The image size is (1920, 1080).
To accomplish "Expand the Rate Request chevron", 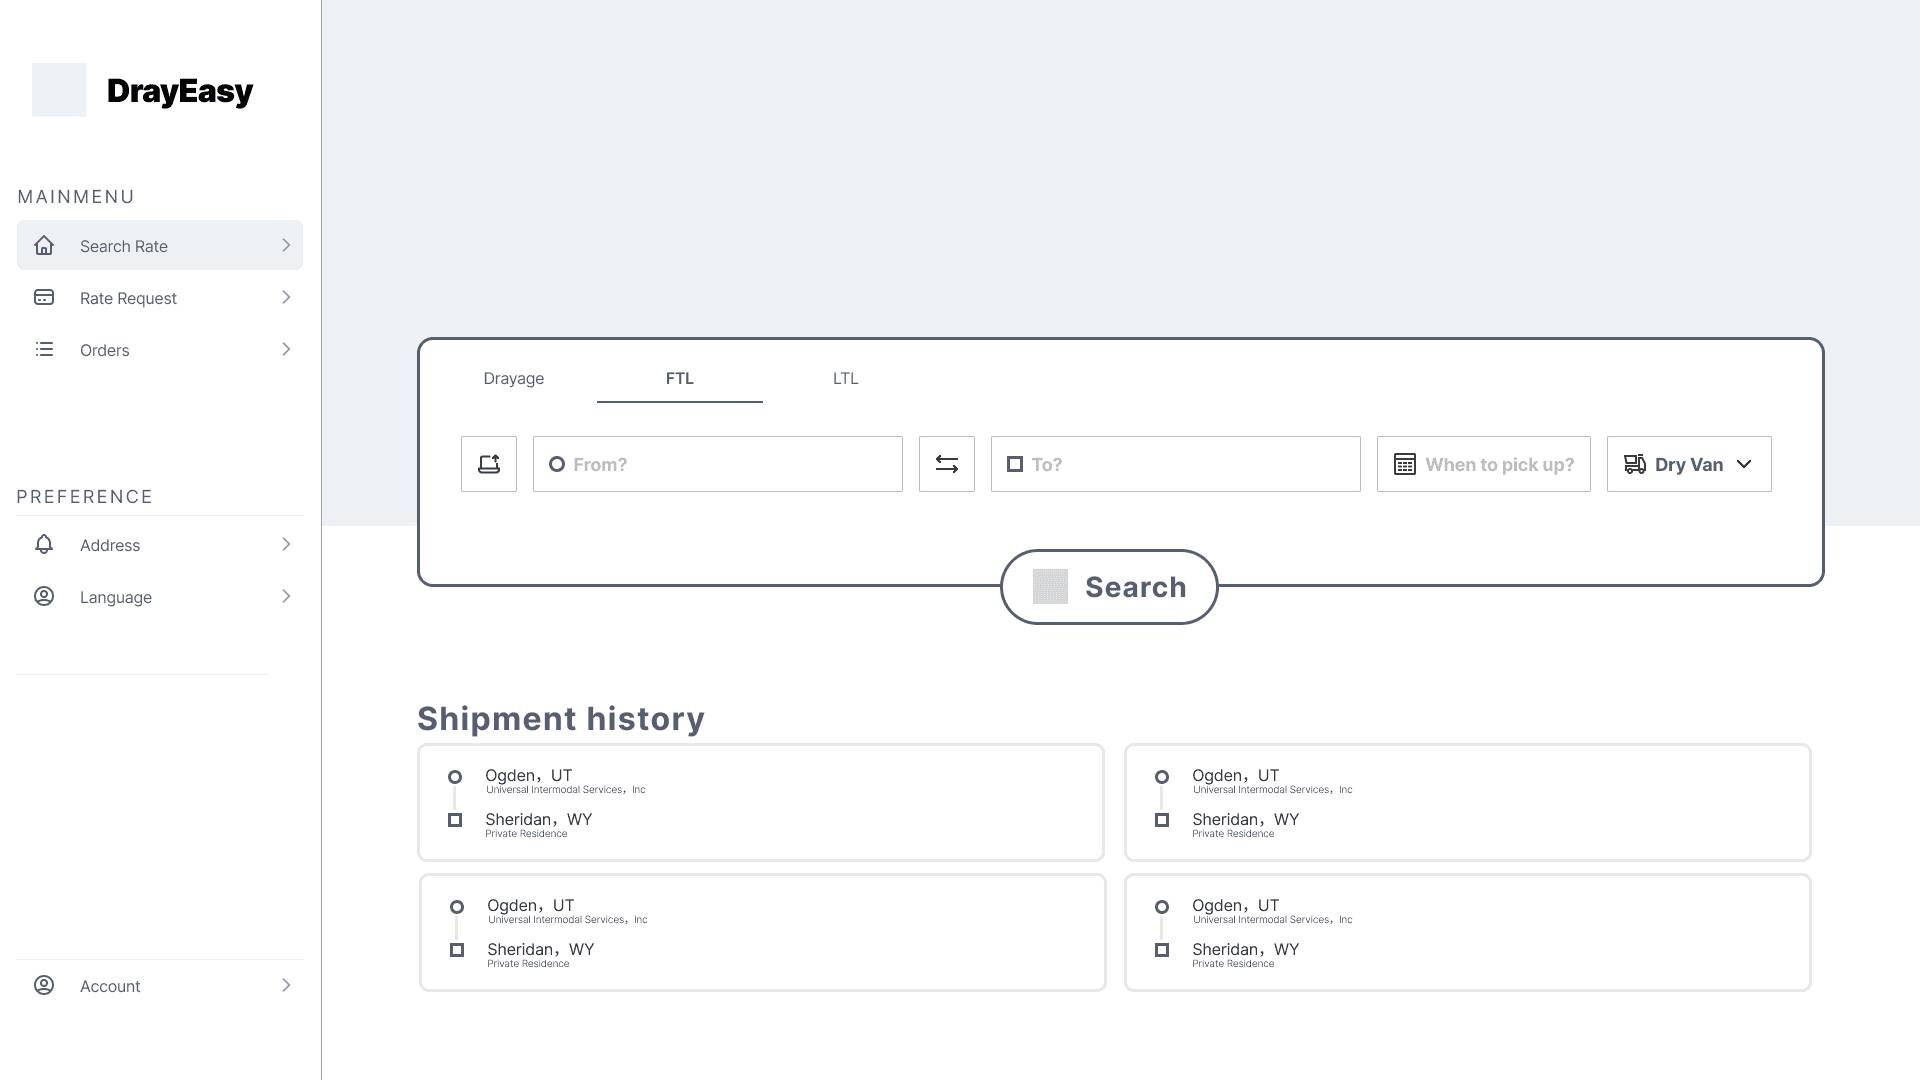I will click(x=286, y=298).
